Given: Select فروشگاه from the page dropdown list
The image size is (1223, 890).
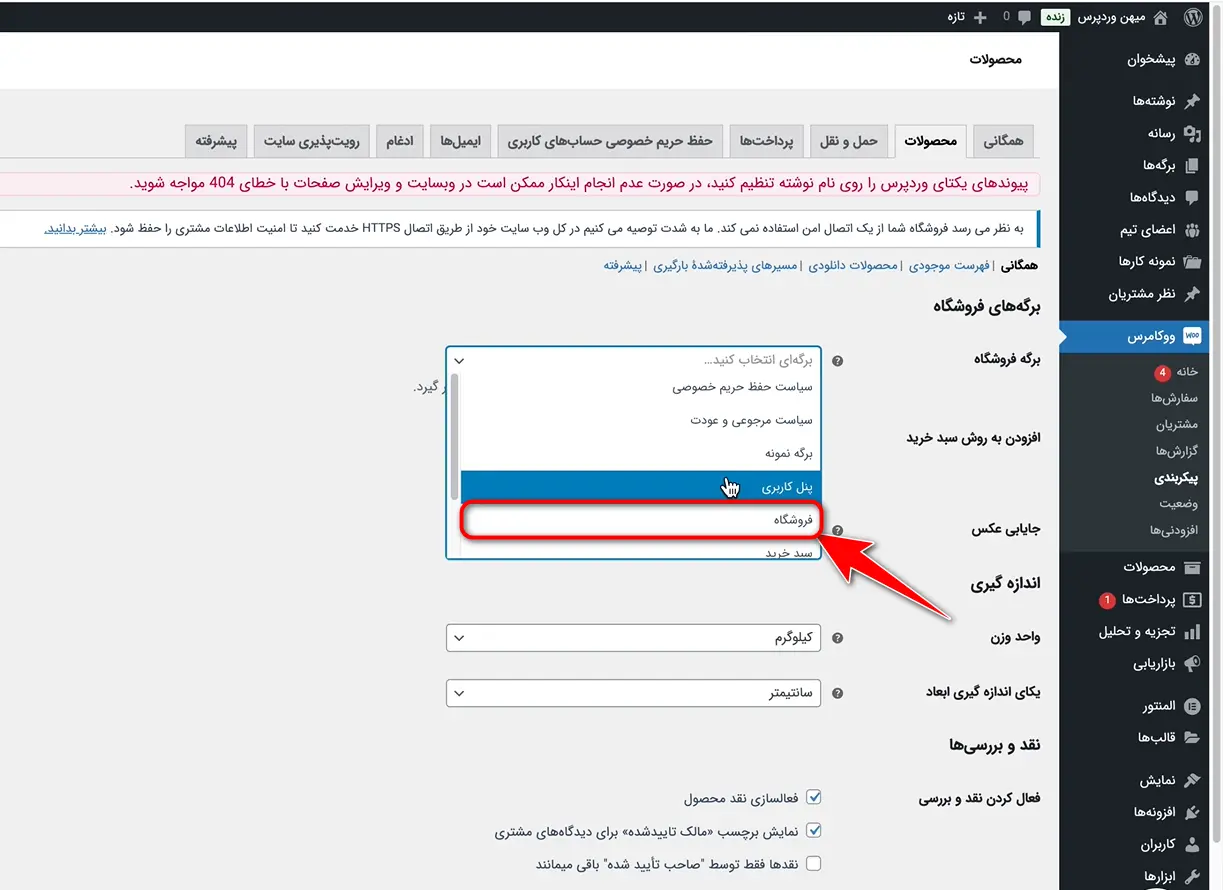Looking at the screenshot, I should 640,520.
